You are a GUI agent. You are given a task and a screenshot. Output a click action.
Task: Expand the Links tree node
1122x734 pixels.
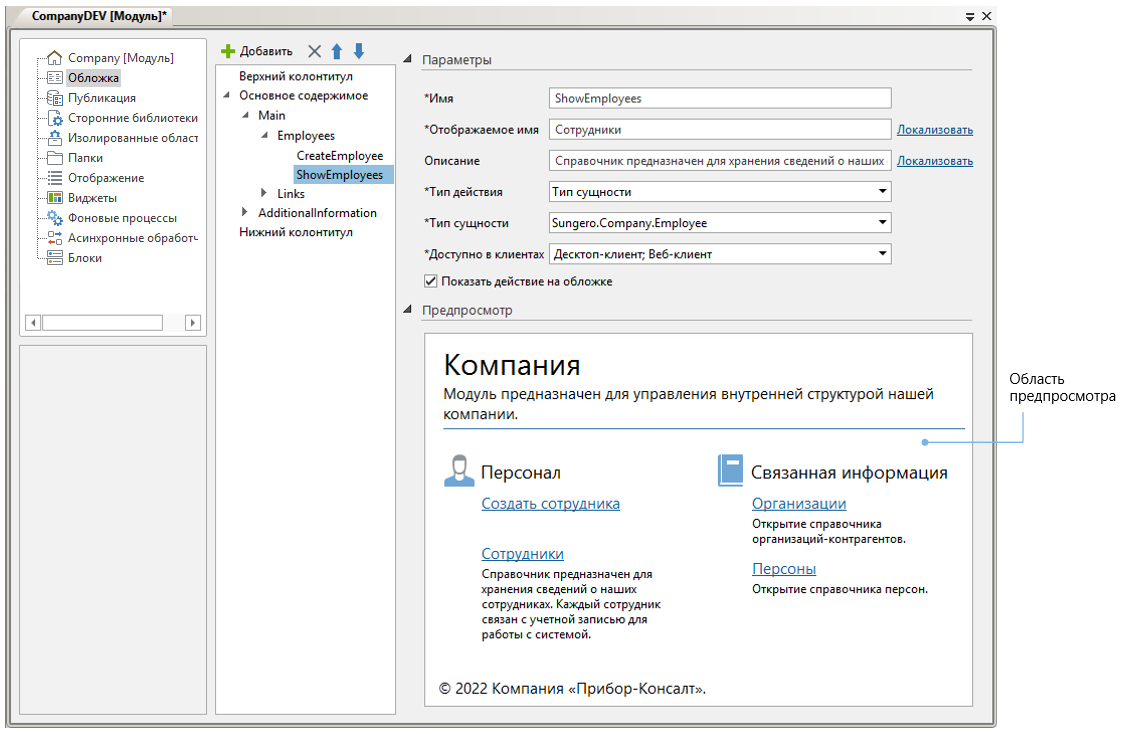coord(264,193)
